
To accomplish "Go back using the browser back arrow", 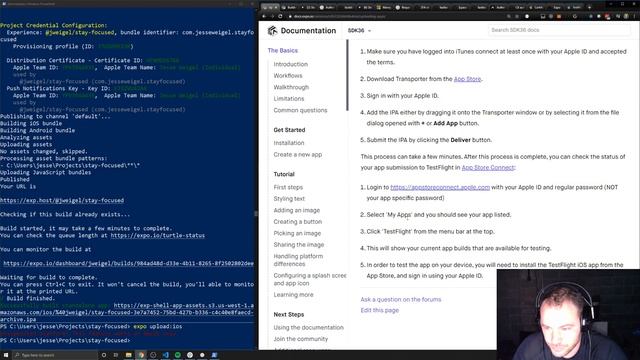I will [264, 16].
